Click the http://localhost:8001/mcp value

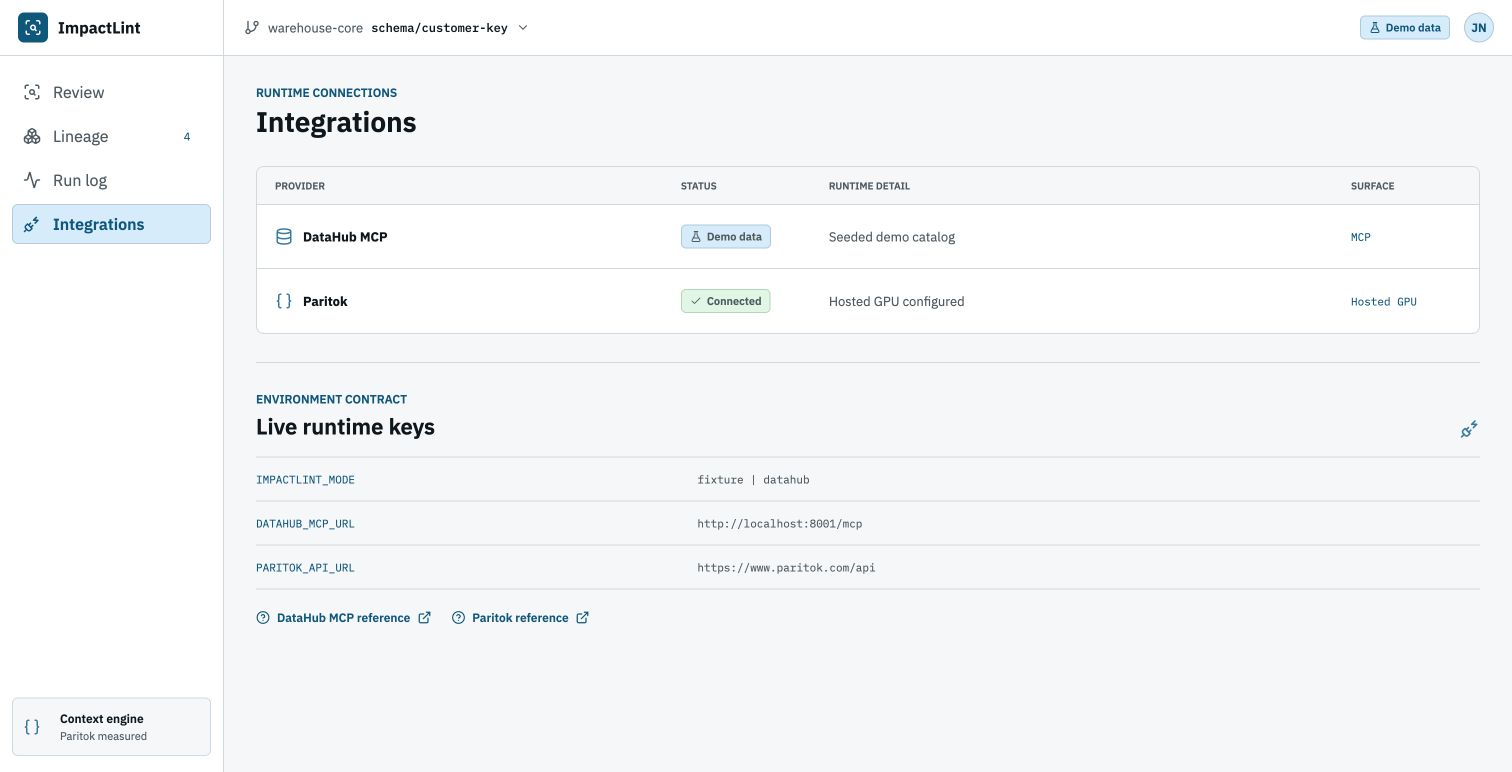click(780, 524)
